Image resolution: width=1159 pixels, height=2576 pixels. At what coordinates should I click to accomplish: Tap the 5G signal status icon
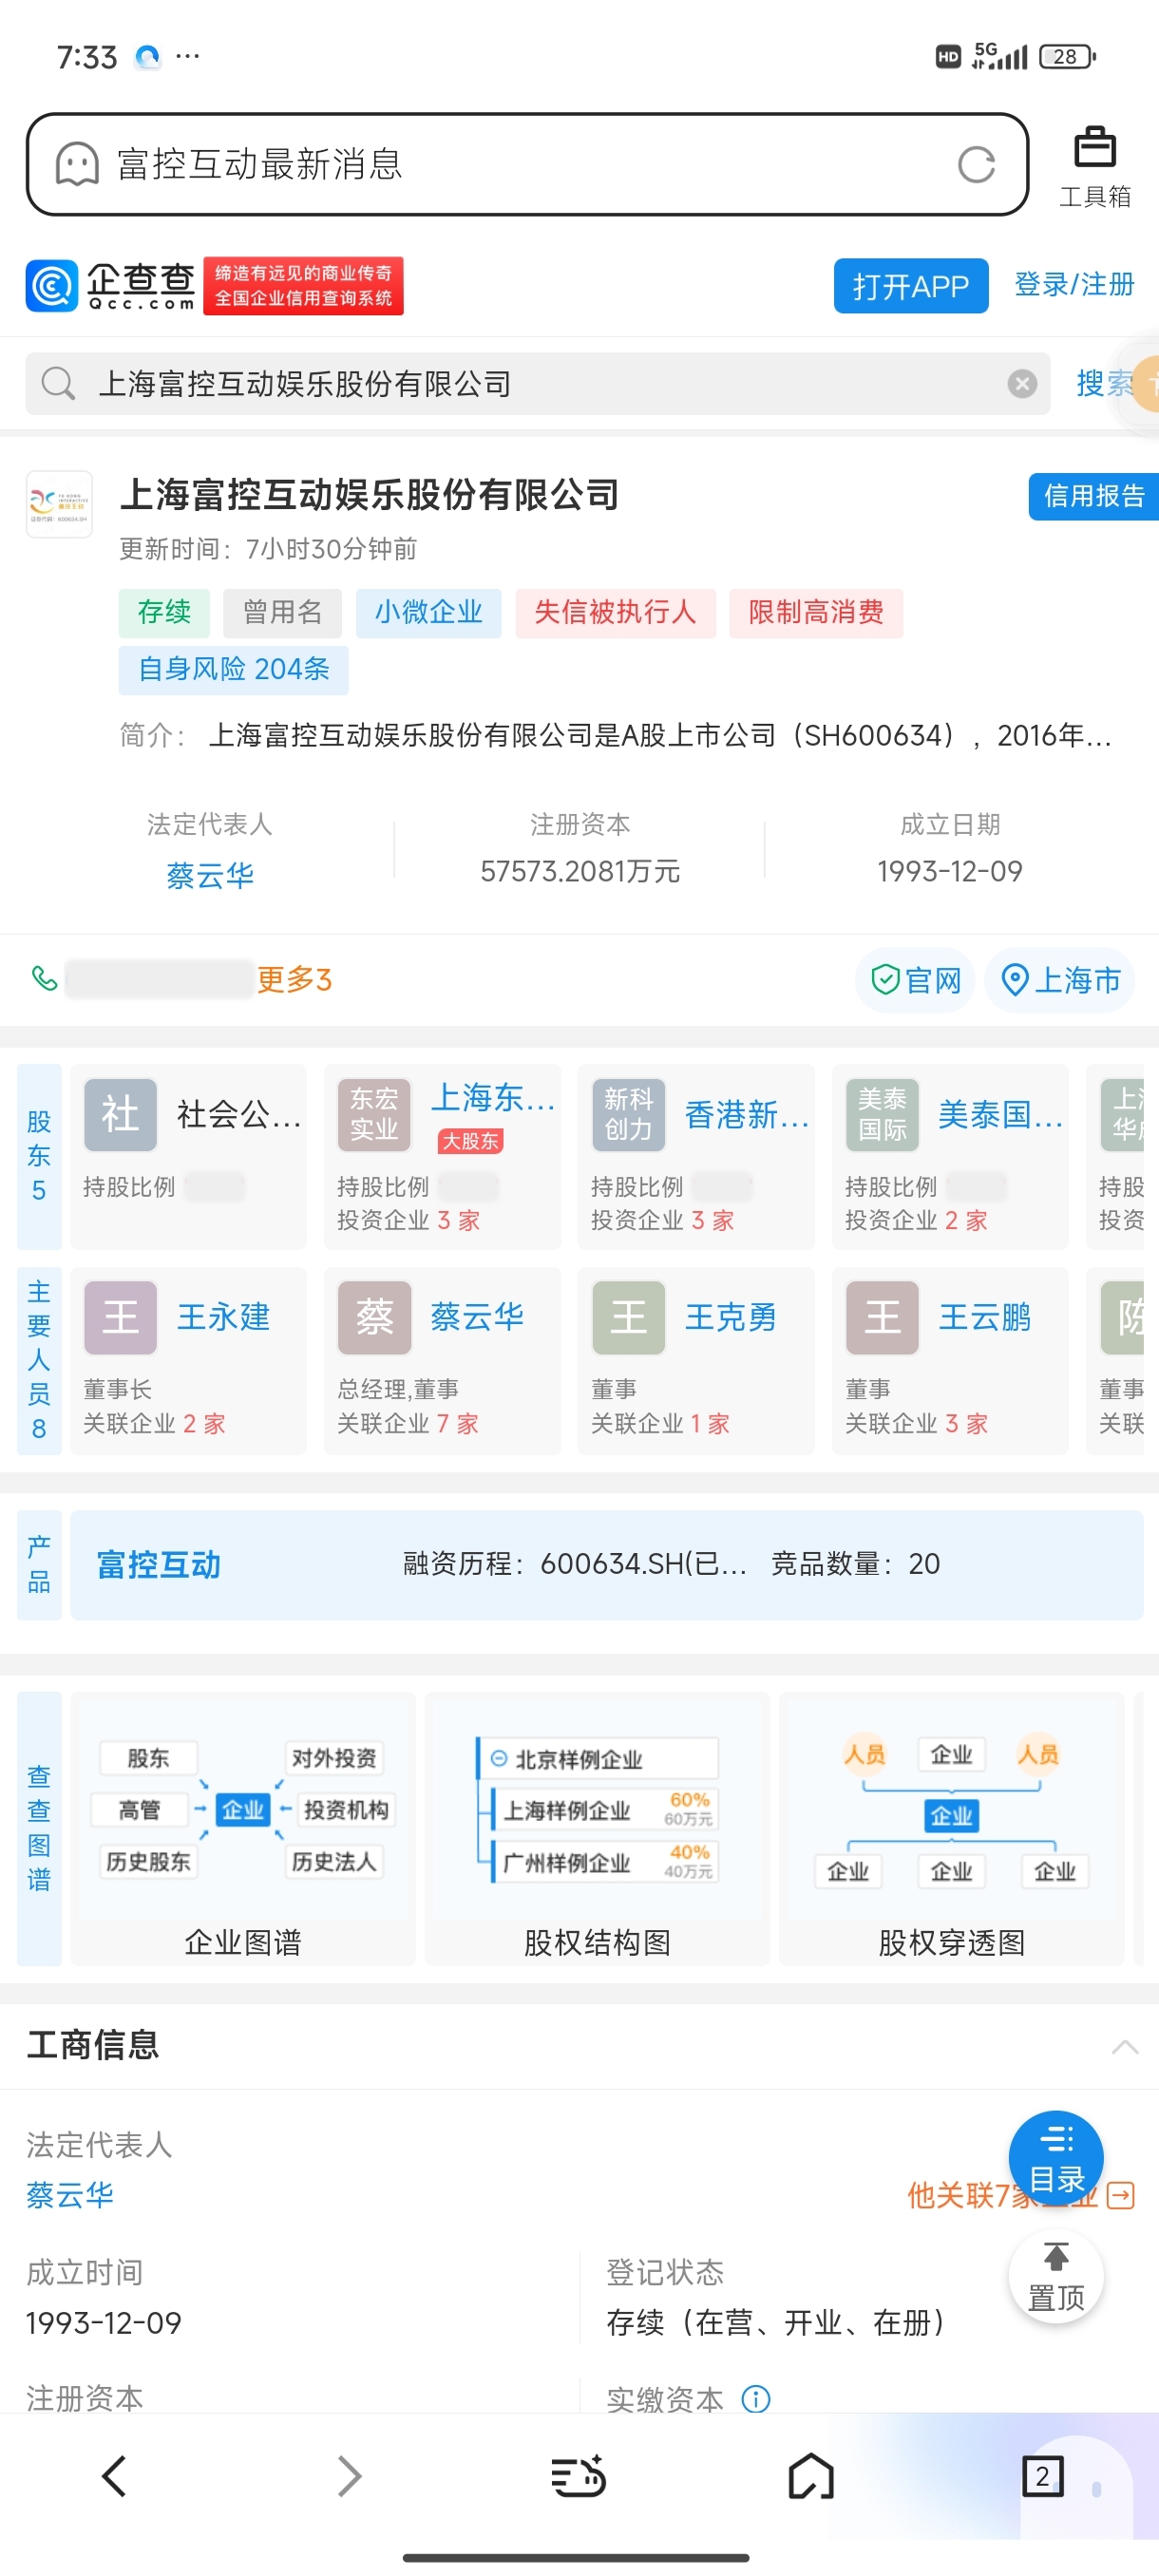click(x=999, y=56)
